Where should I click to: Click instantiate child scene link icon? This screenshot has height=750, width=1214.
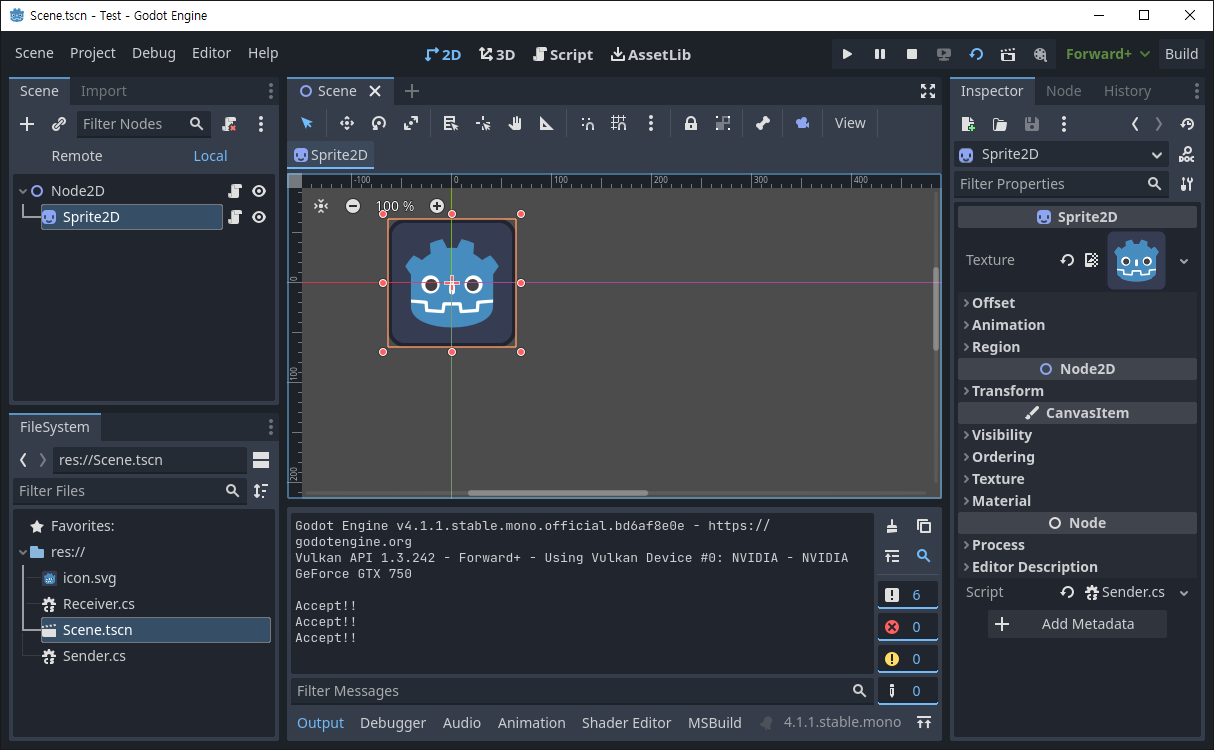tap(59, 124)
